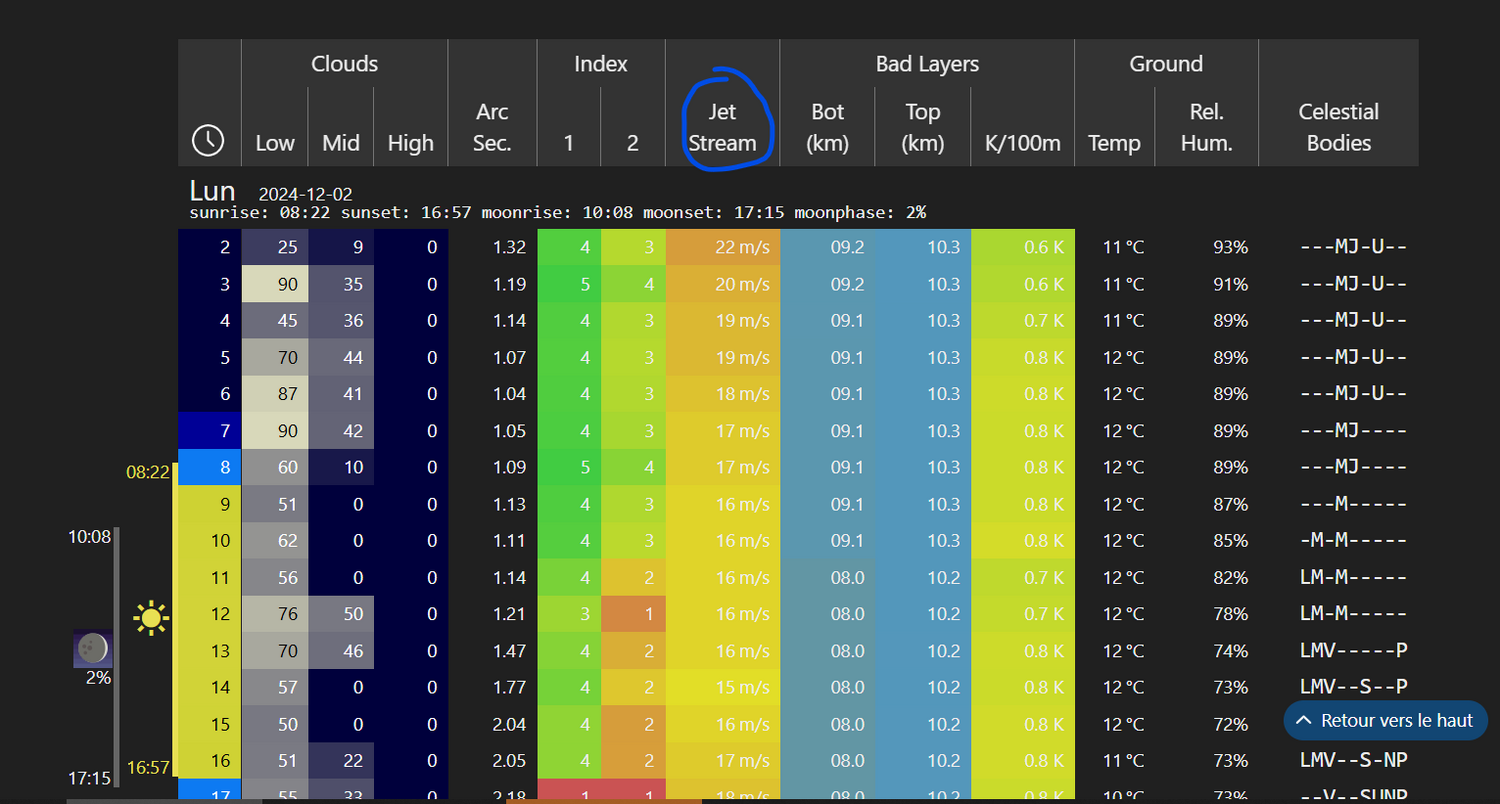Click the 87% relative humidity value
The width and height of the screenshot is (1500, 804).
click(1230, 504)
